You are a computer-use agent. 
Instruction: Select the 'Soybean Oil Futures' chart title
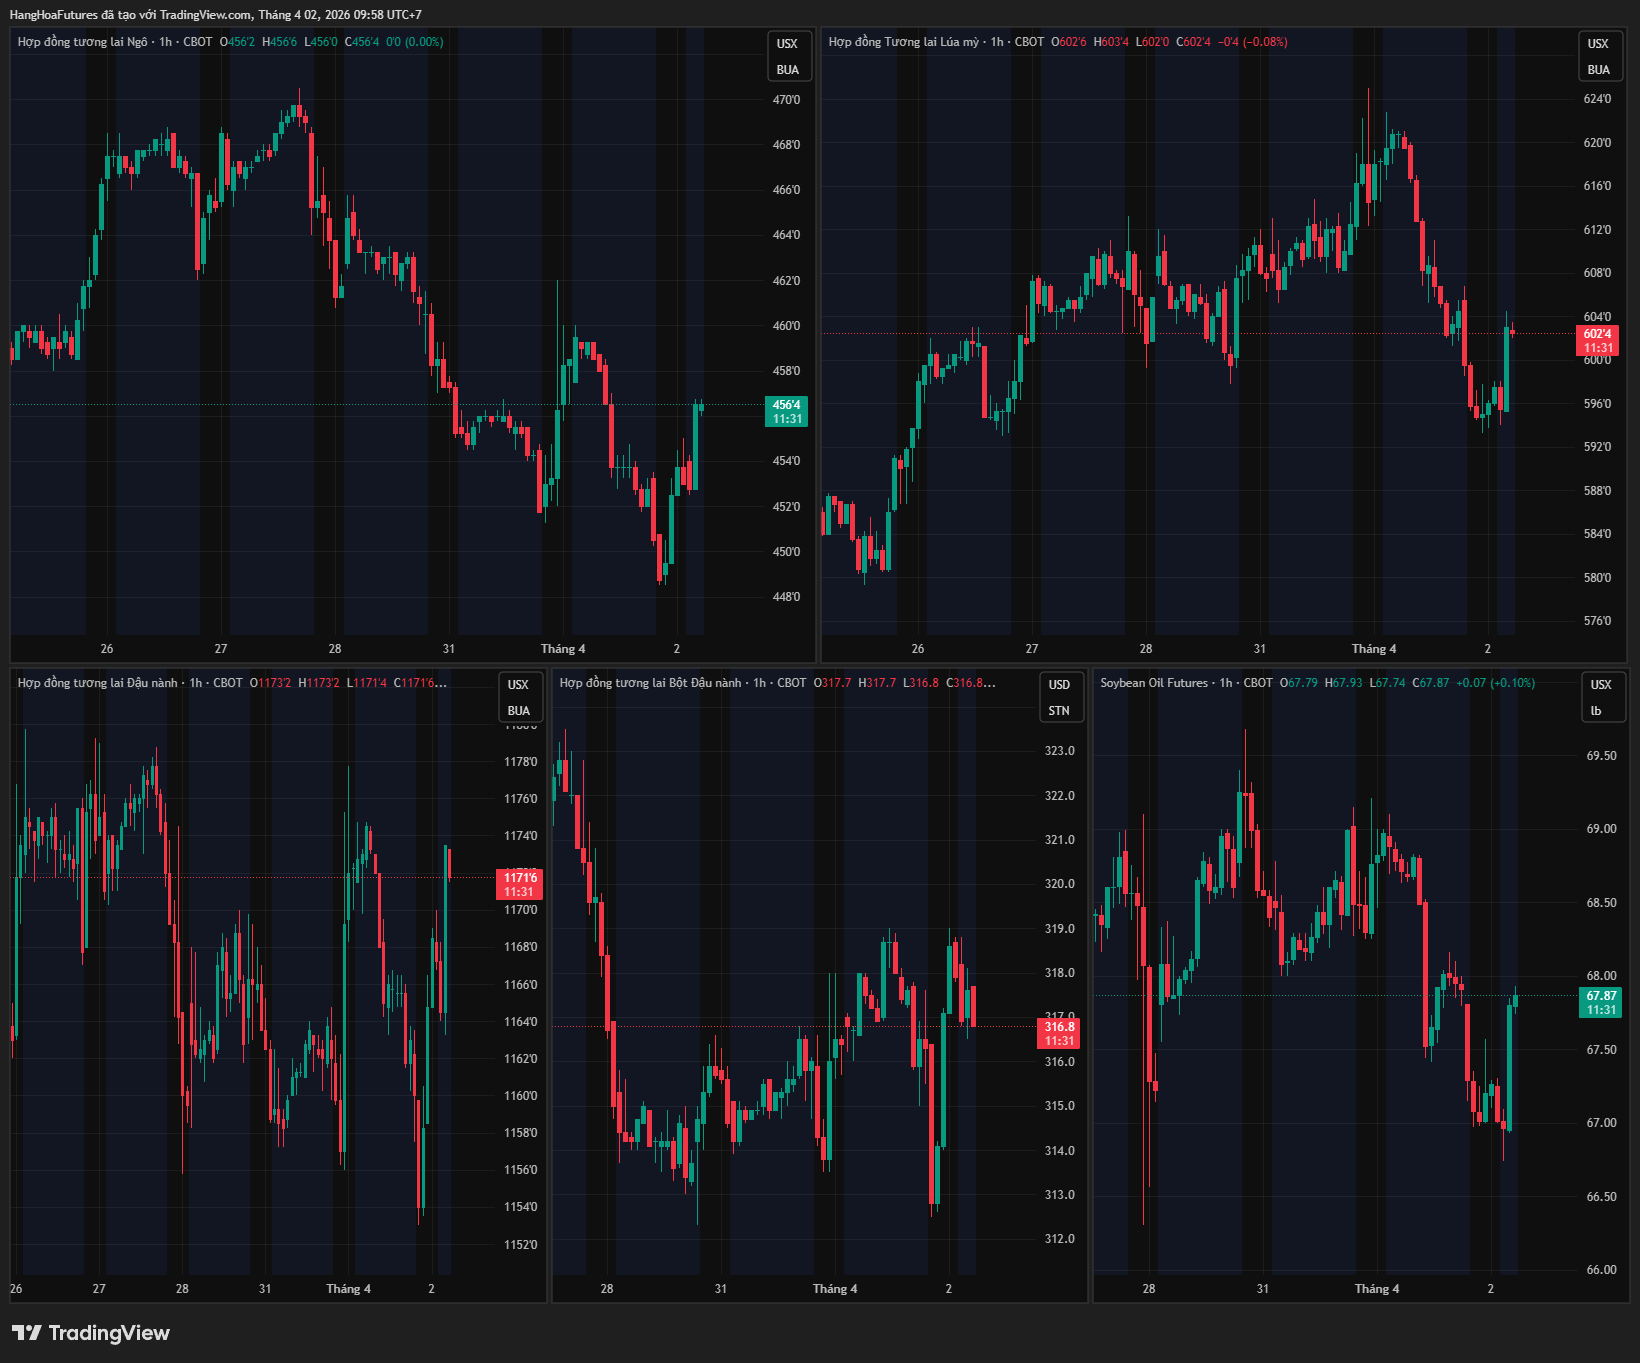tap(1154, 683)
